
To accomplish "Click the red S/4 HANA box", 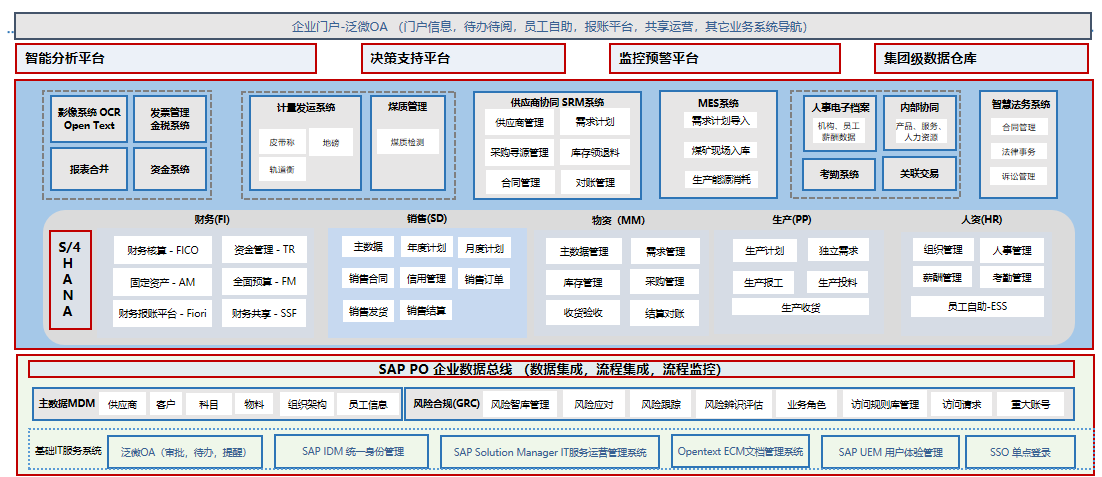I will coord(68,279).
